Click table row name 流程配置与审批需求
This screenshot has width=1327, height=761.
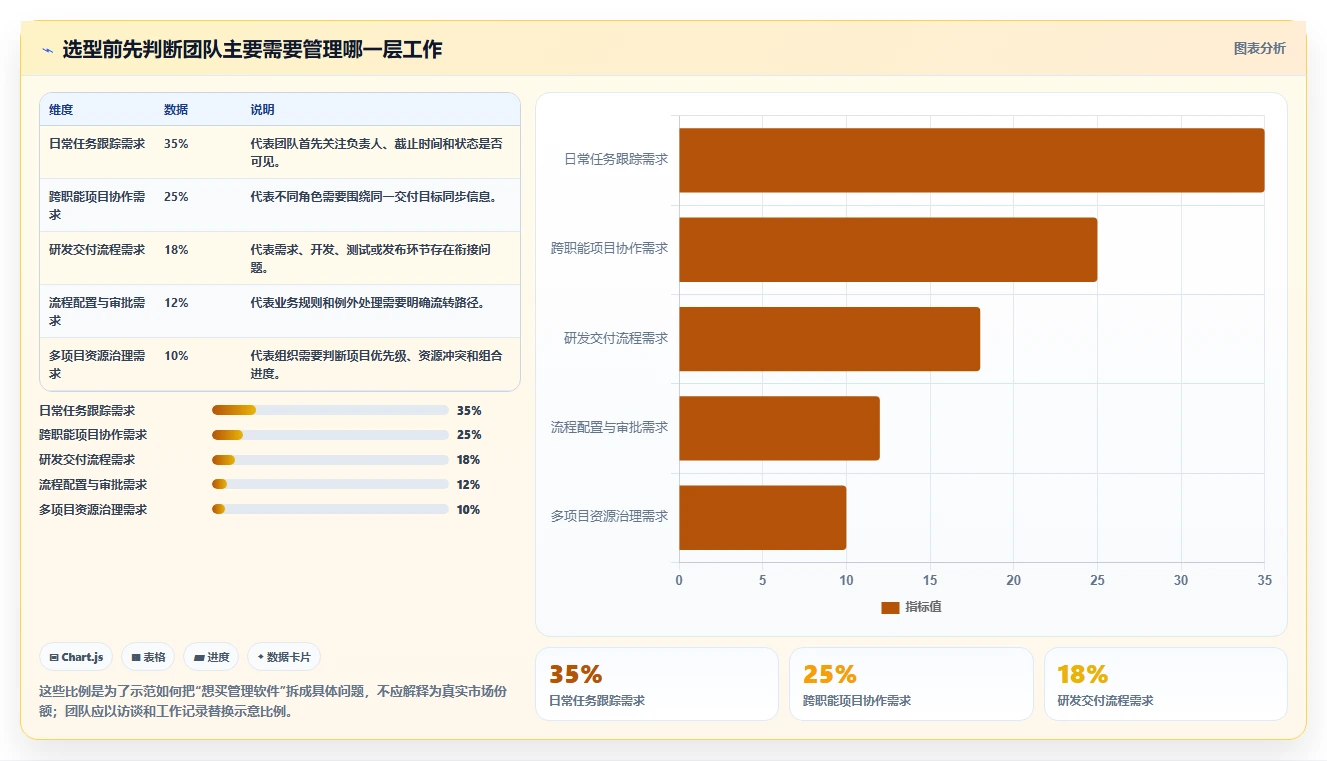click(x=97, y=312)
